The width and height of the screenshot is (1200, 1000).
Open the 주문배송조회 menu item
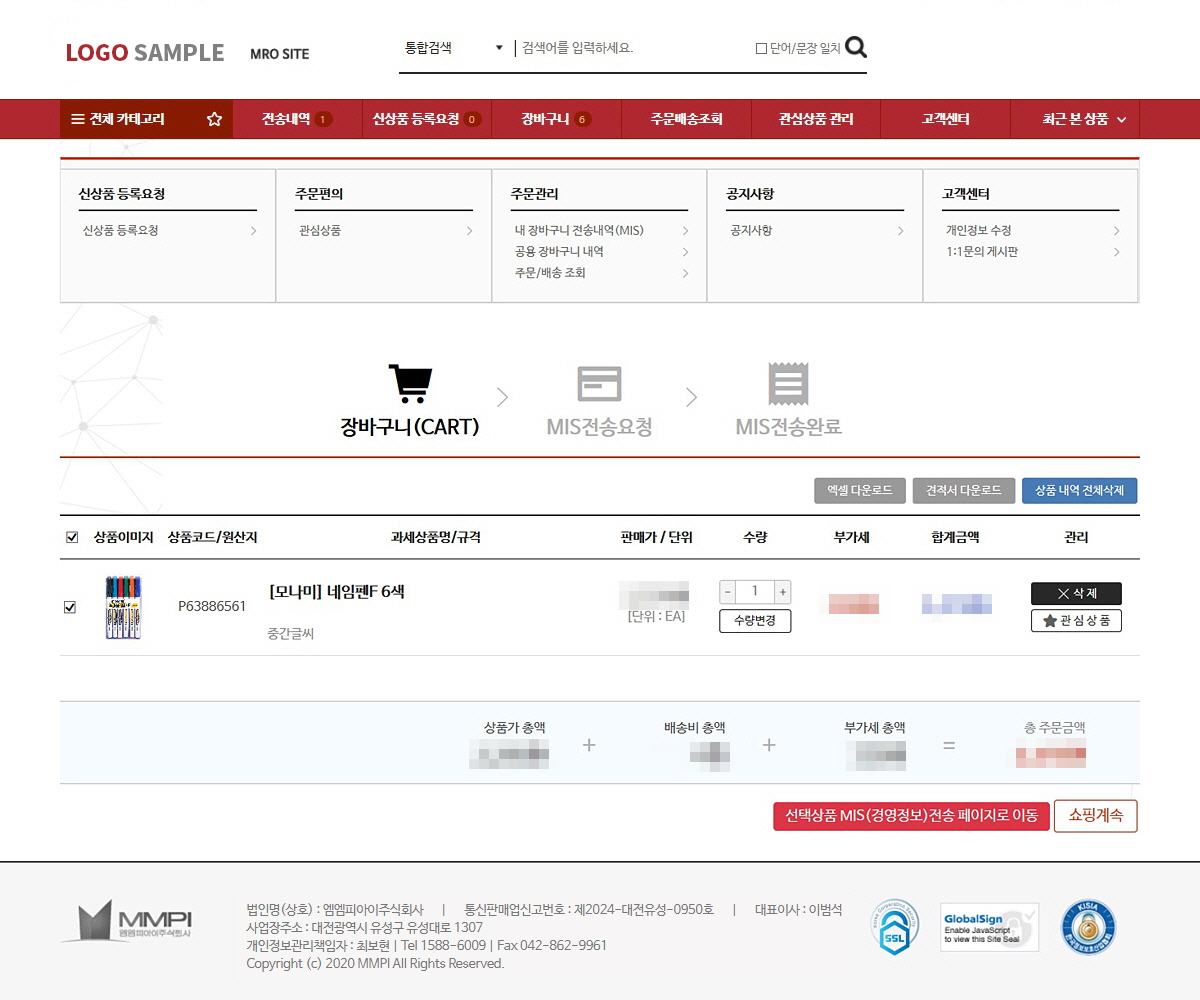coord(686,119)
